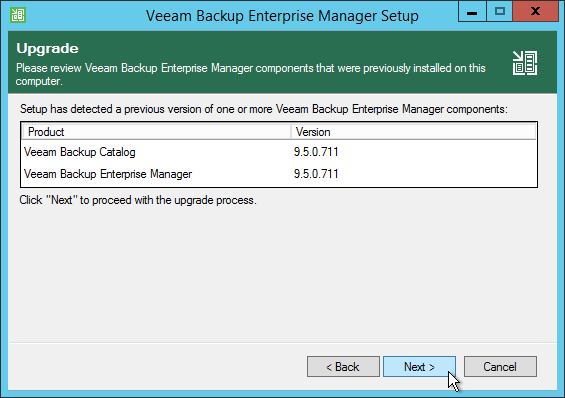This screenshot has width=565, height=398.
Task: Click the 'Setup has detected' description text
Action: tap(264, 109)
